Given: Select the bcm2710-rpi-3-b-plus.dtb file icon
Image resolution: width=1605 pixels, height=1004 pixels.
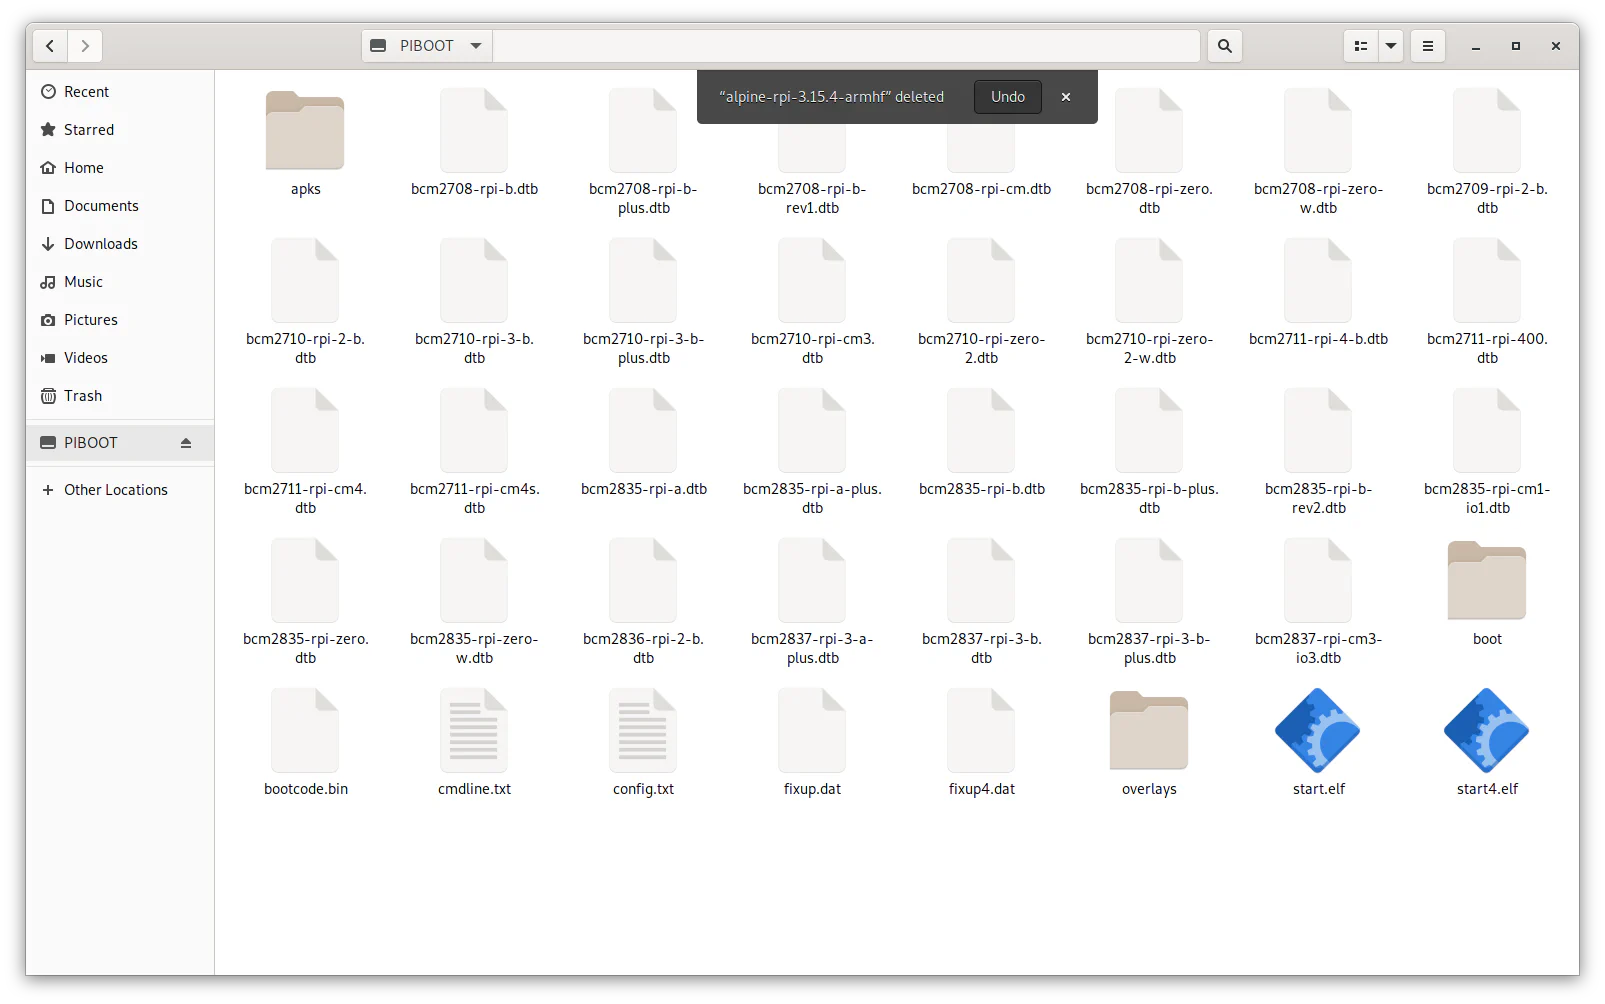Looking at the screenshot, I should [x=643, y=280].
